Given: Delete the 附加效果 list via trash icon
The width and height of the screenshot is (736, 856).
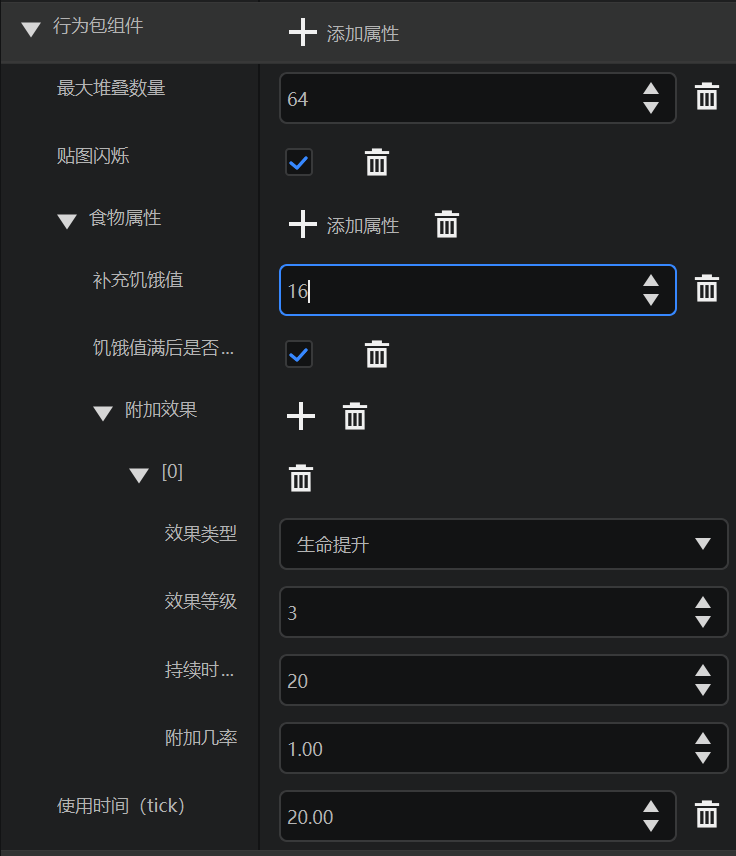Looking at the screenshot, I should click(x=355, y=417).
